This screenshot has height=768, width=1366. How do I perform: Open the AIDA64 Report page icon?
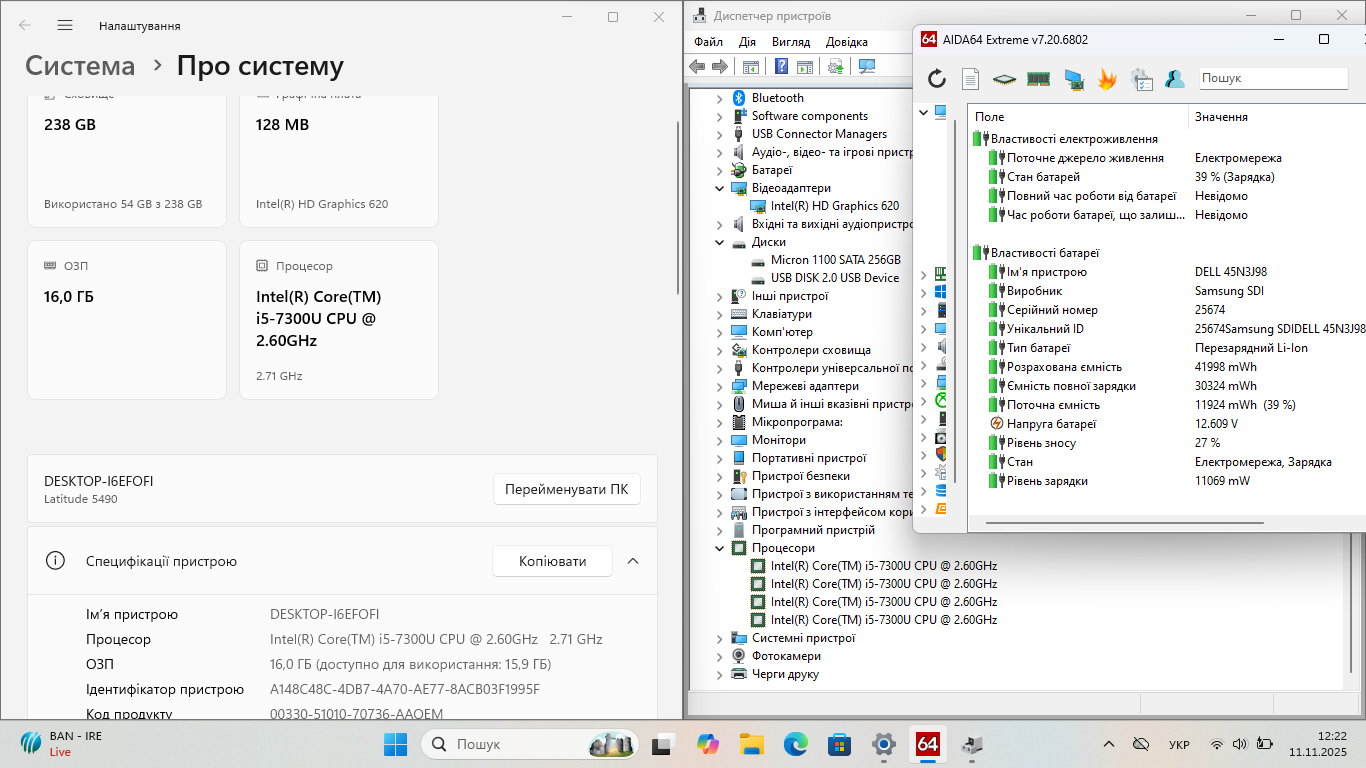click(970, 79)
